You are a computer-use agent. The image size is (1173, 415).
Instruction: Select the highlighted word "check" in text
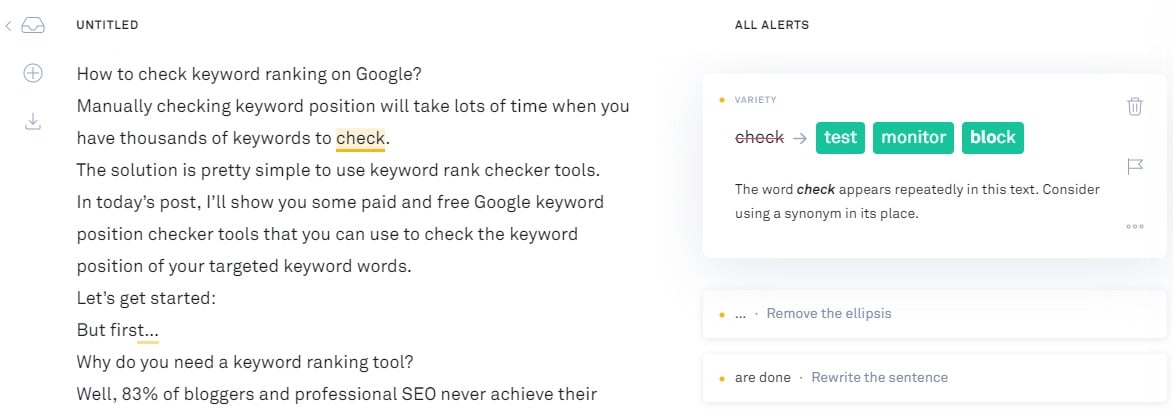click(361, 138)
